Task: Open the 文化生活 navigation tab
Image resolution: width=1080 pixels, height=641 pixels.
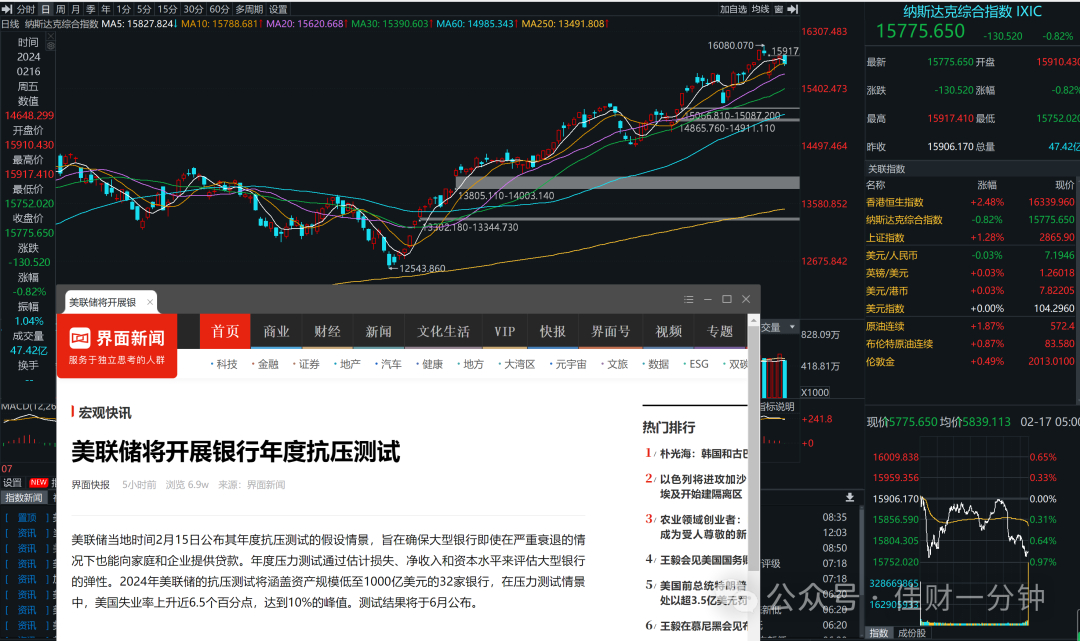Action: click(x=444, y=331)
